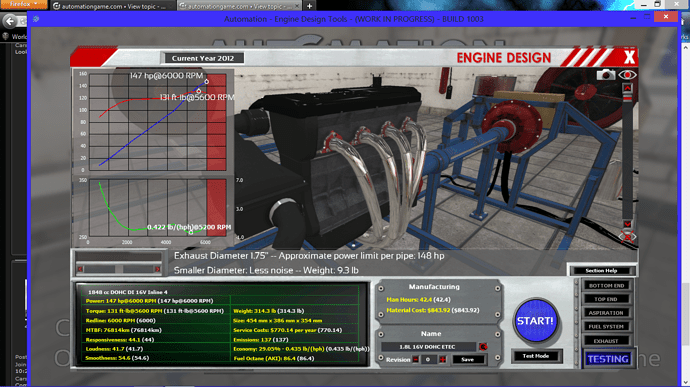Decrease revision with the minus button
690x387 pixels.
415,360
